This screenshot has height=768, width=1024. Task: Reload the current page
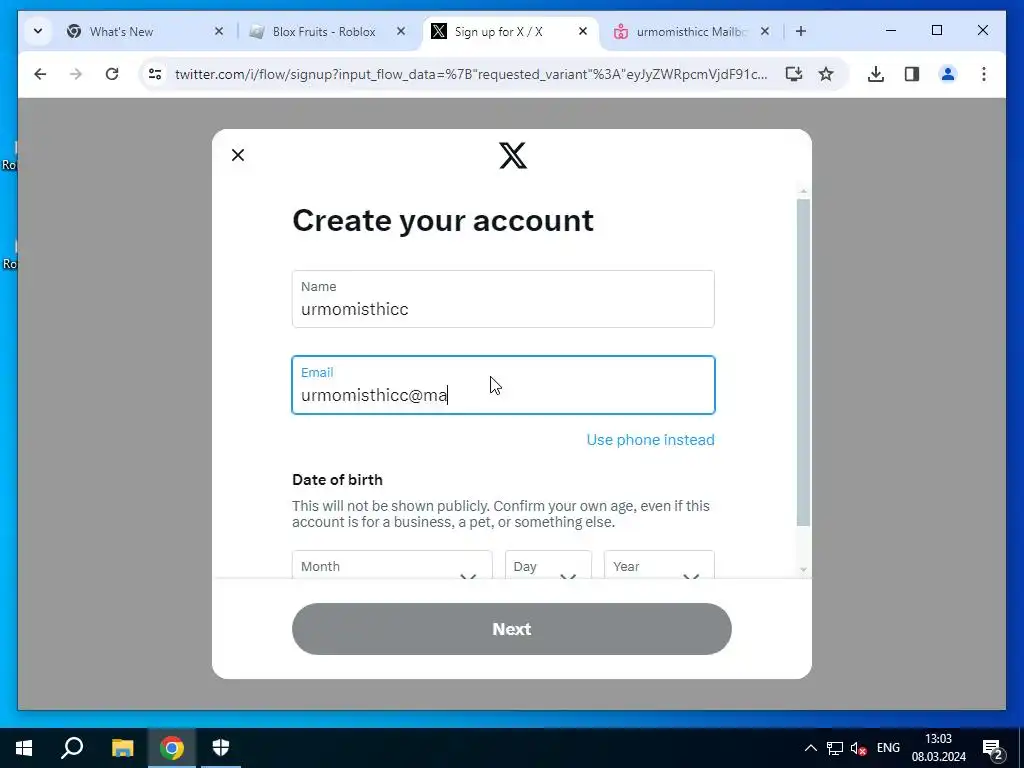(112, 74)
